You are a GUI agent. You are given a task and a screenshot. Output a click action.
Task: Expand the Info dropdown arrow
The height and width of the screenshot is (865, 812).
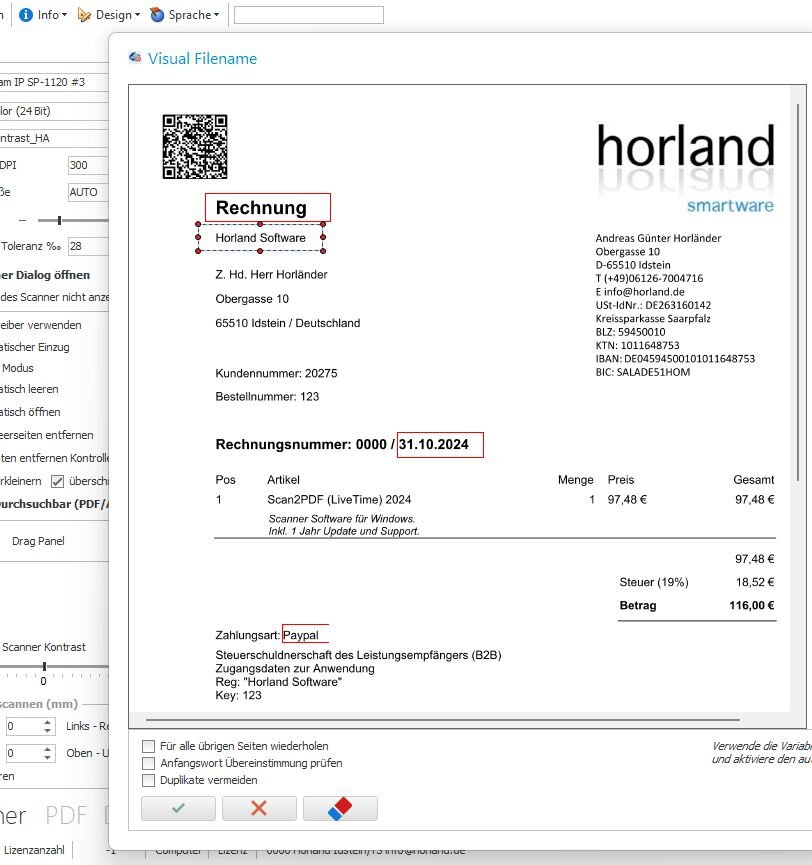click(x=65, y=15)
